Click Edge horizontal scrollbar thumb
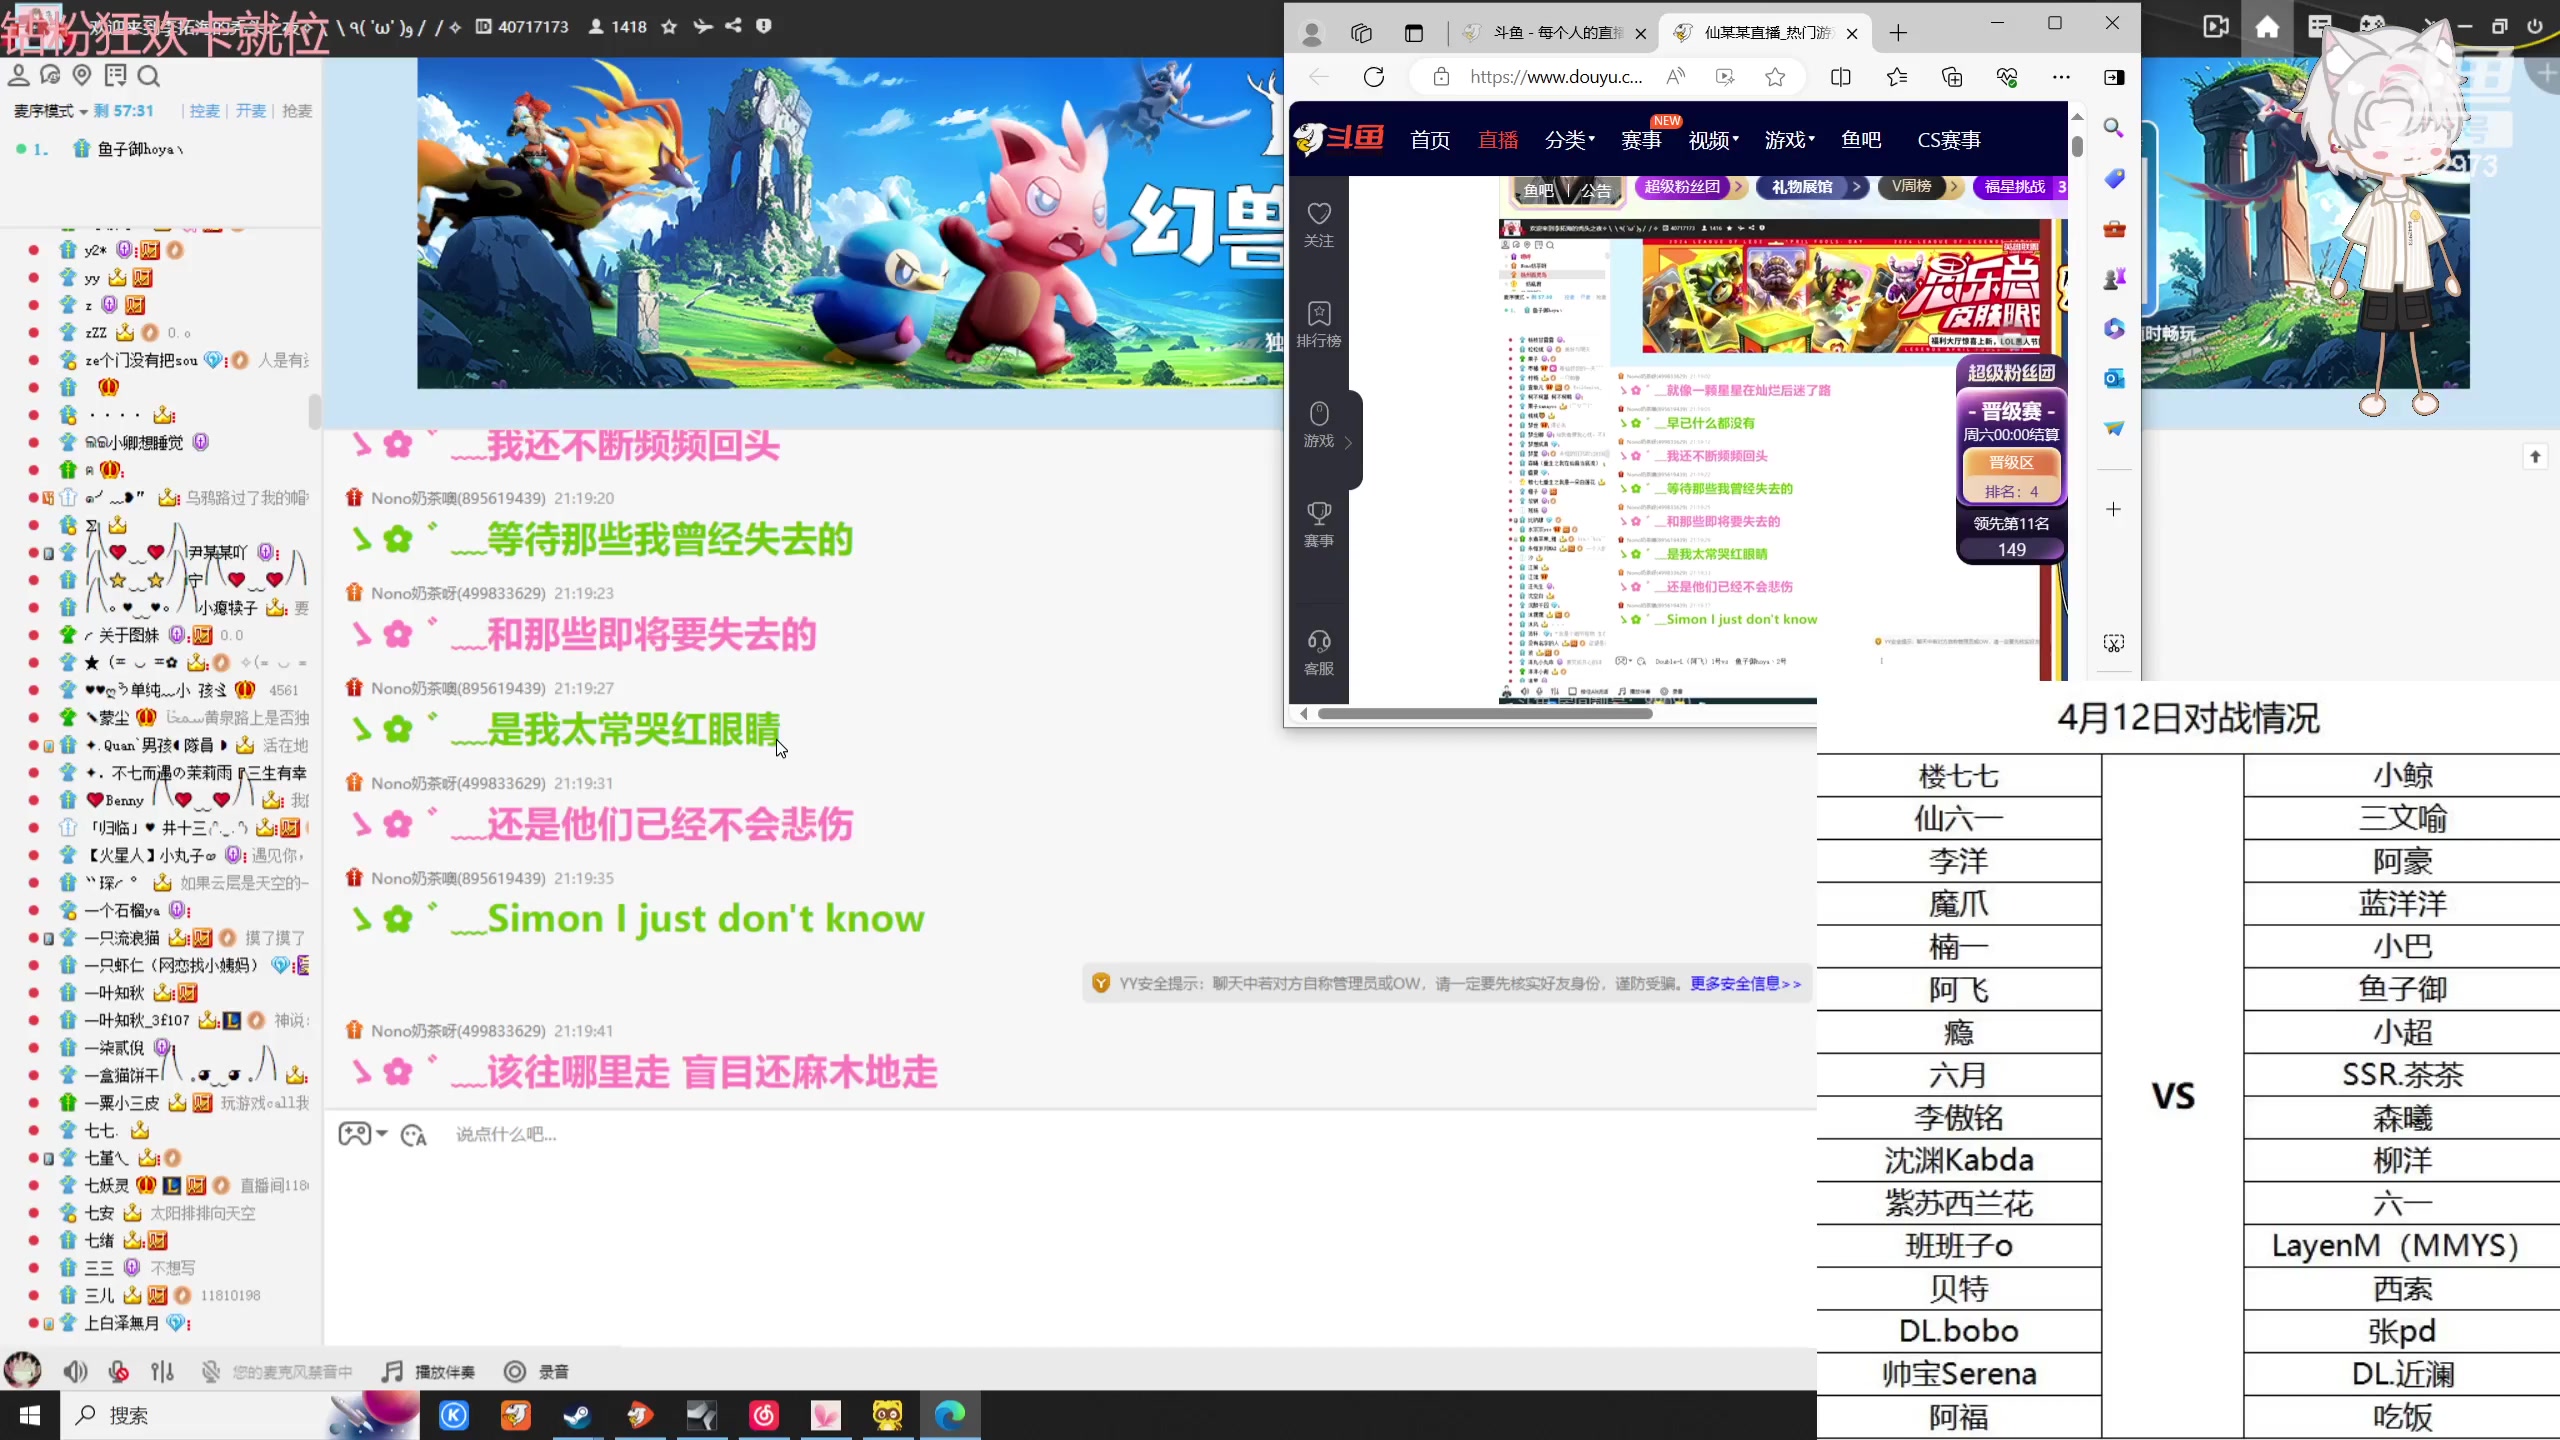This screenshot has height=1440, width=2560. [1484, 714]
